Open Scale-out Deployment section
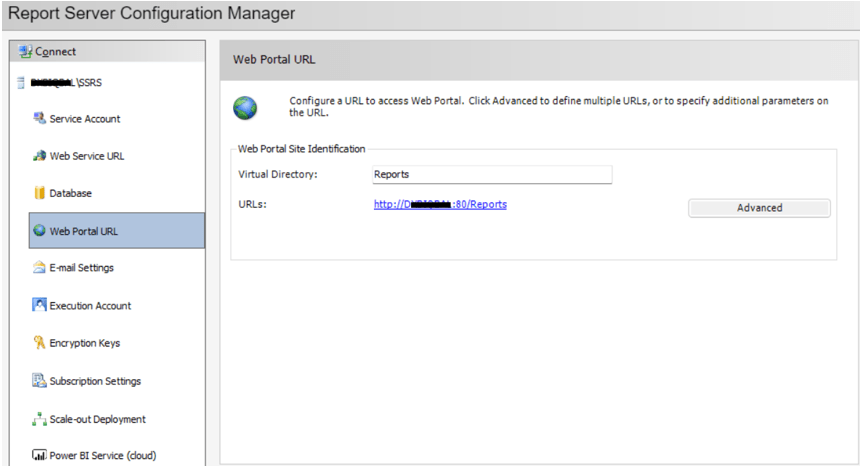This screenshot has height=466, width=862. pos(97,419)
